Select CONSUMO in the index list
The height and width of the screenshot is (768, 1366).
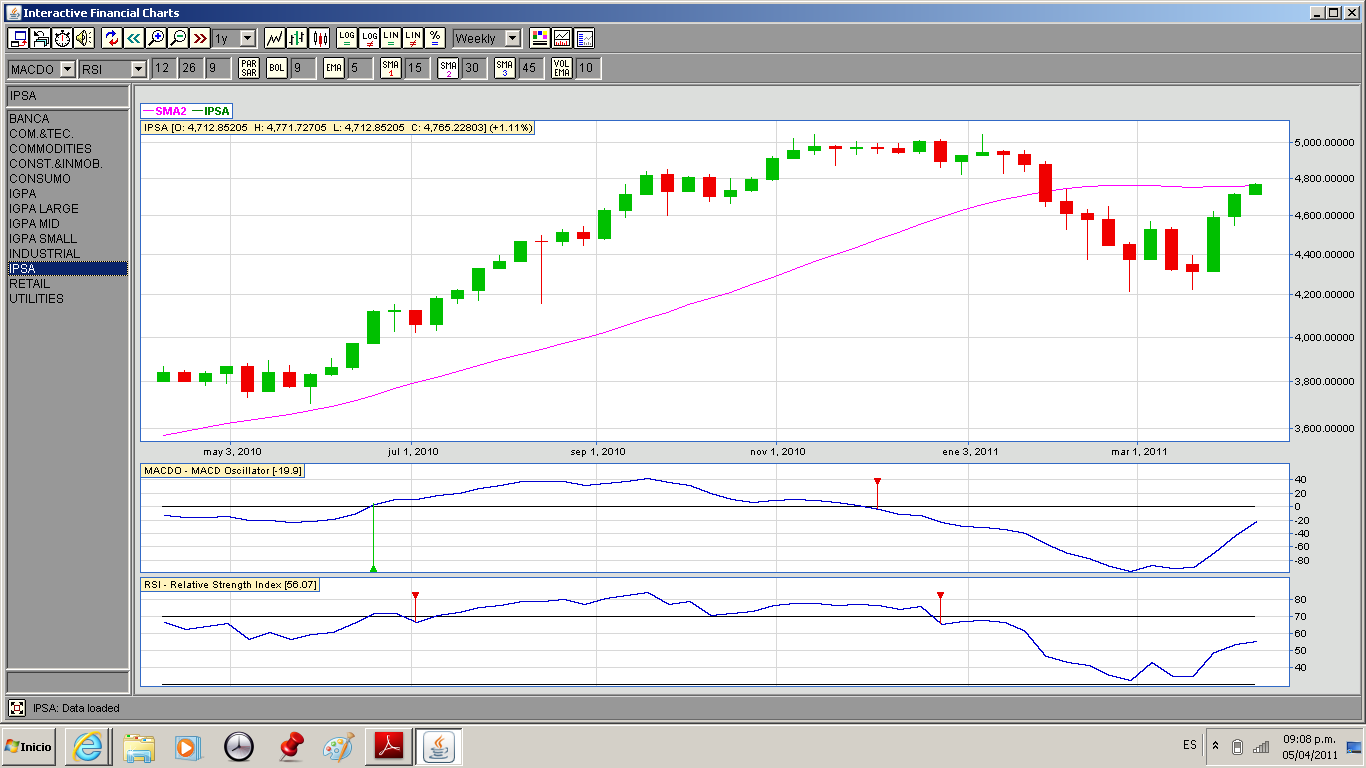(x=67, y=179)
